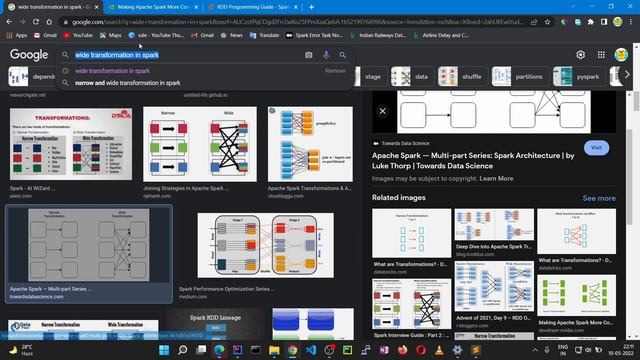Filter images by the pyspark chip

click(578, 76)
